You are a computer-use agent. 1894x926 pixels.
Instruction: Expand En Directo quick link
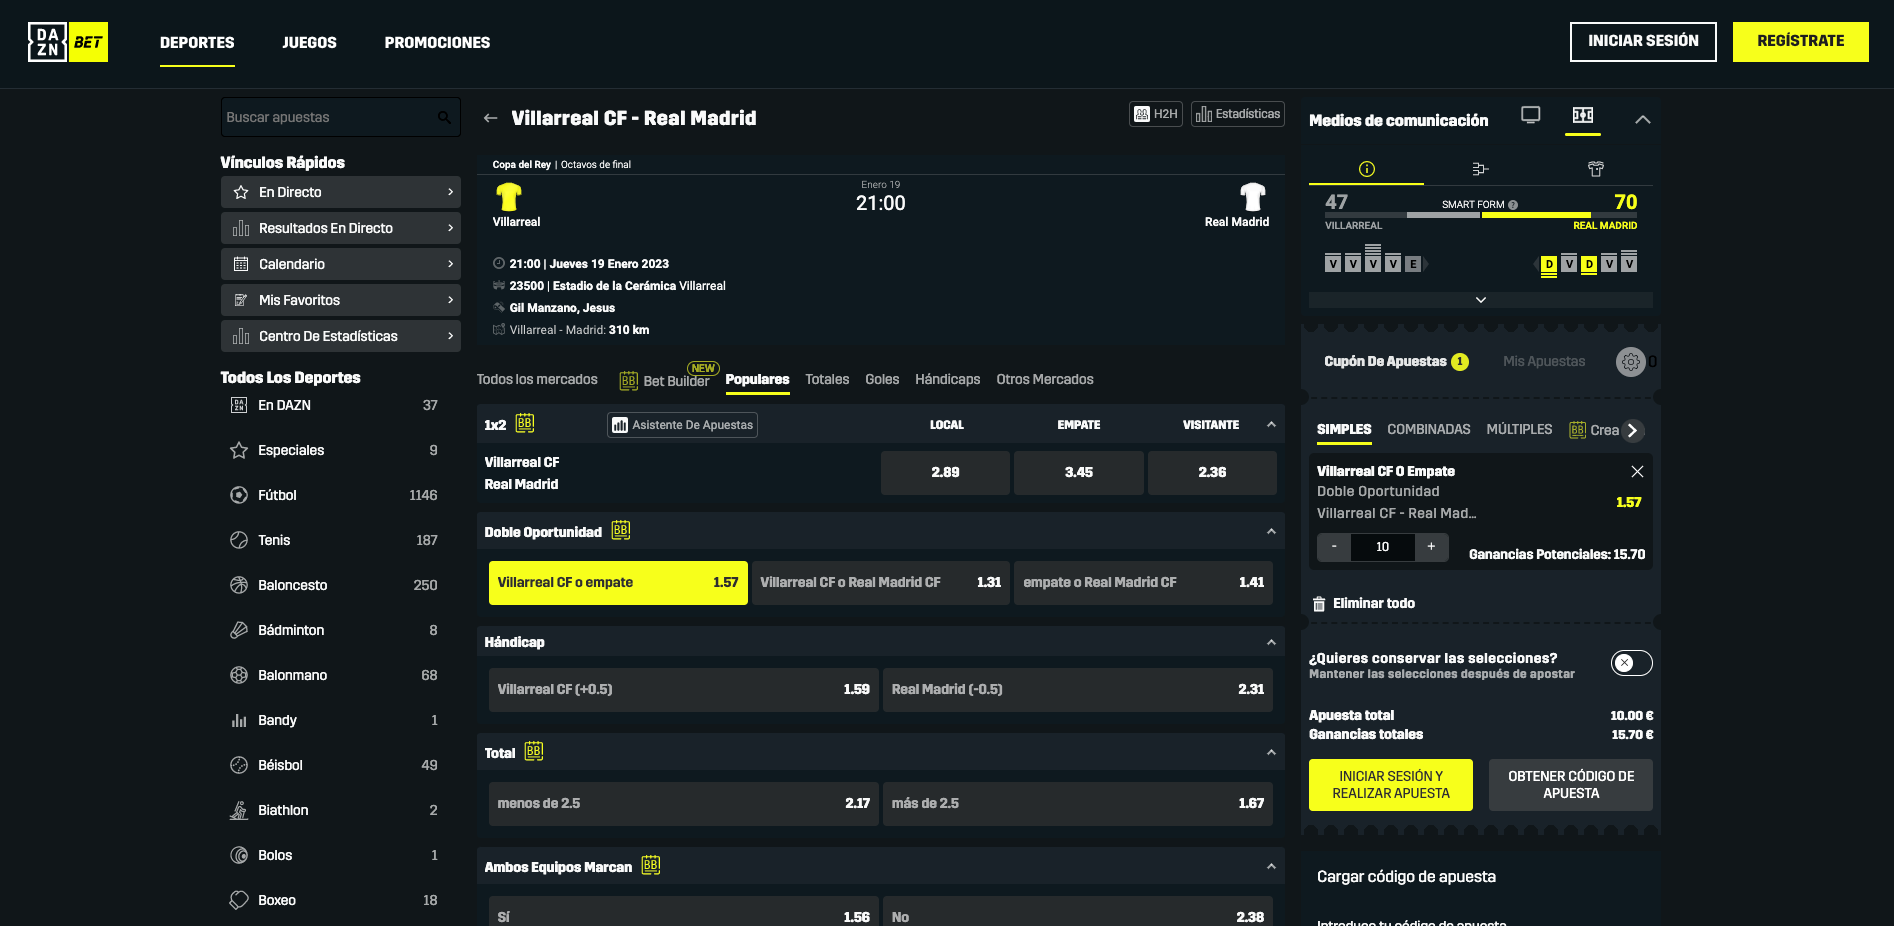pyautogui.click(x=341, y=192)
